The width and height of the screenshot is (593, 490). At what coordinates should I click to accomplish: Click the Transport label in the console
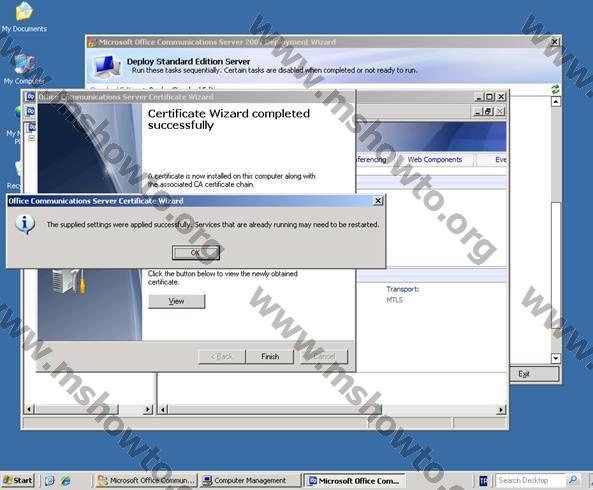402,289
